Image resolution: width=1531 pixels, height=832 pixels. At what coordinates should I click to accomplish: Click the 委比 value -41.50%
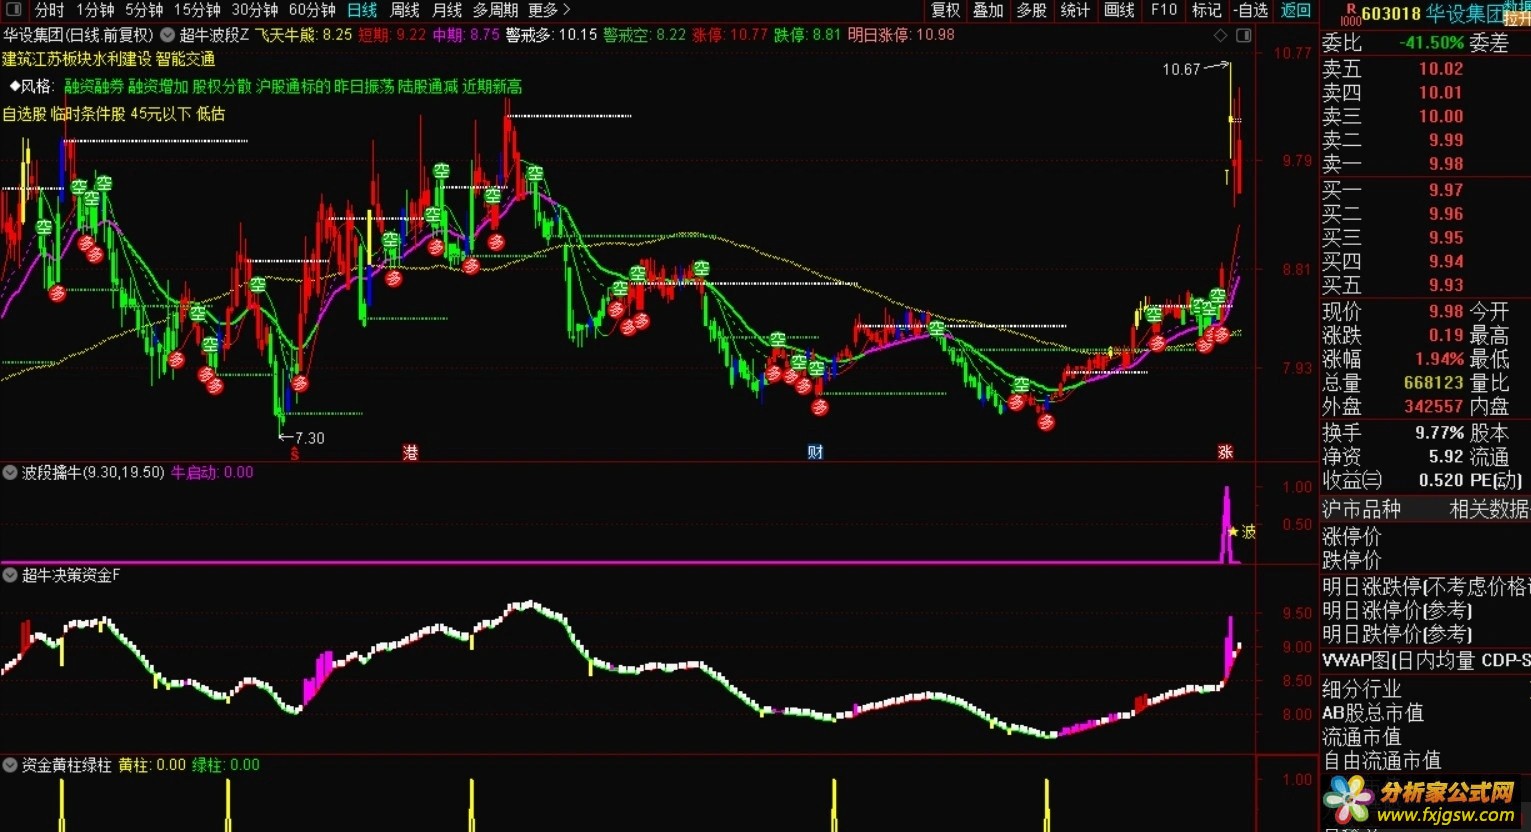click(x=1432, y=43)
